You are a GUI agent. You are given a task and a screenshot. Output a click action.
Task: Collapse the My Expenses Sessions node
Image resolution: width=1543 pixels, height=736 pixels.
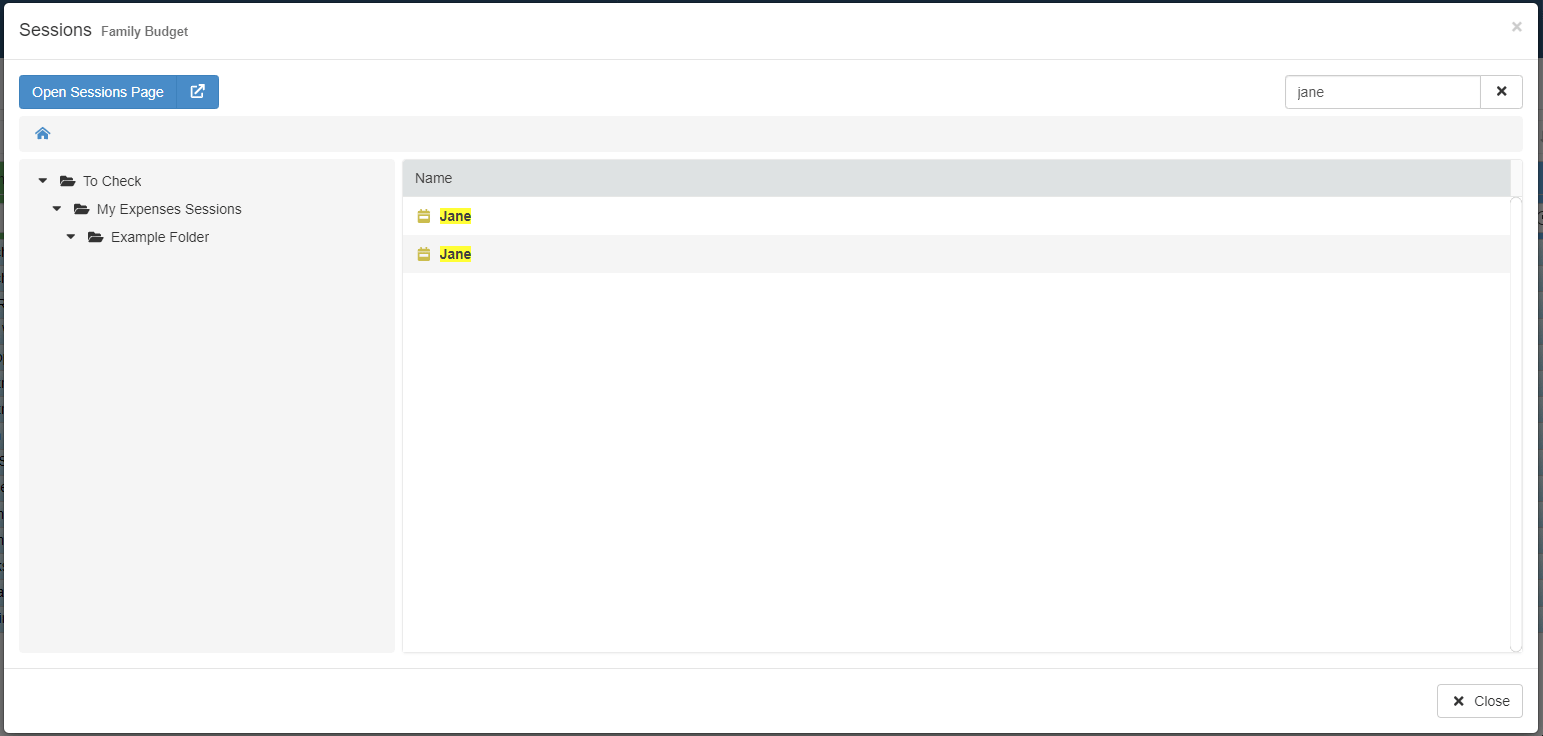click(x=57, y=209)
